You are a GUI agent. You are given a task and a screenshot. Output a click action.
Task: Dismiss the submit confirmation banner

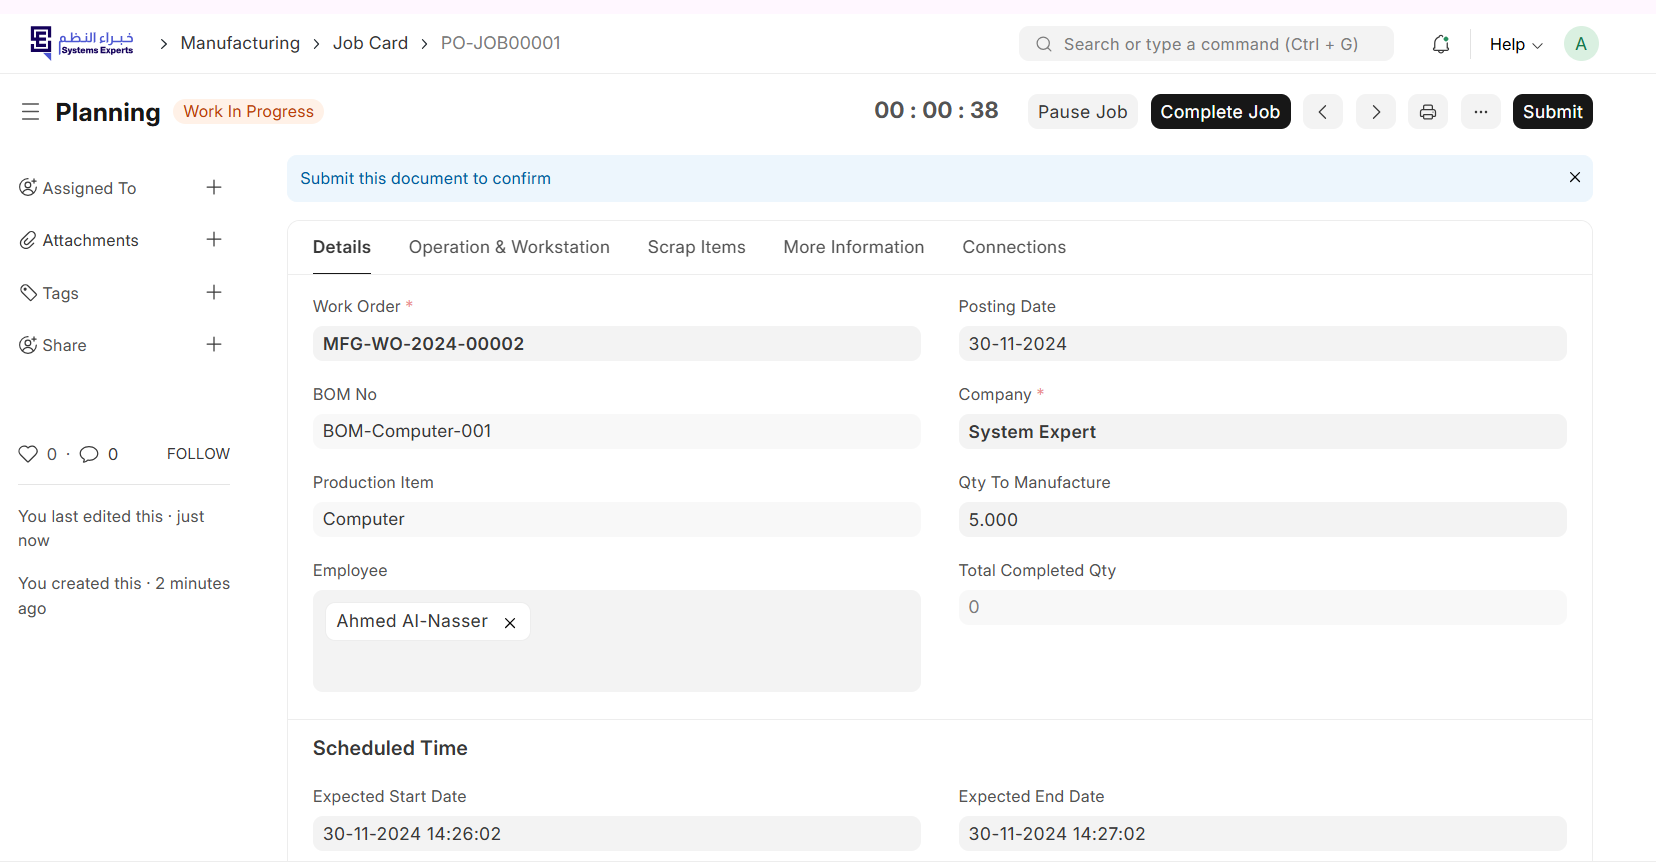pos(1574,178)
